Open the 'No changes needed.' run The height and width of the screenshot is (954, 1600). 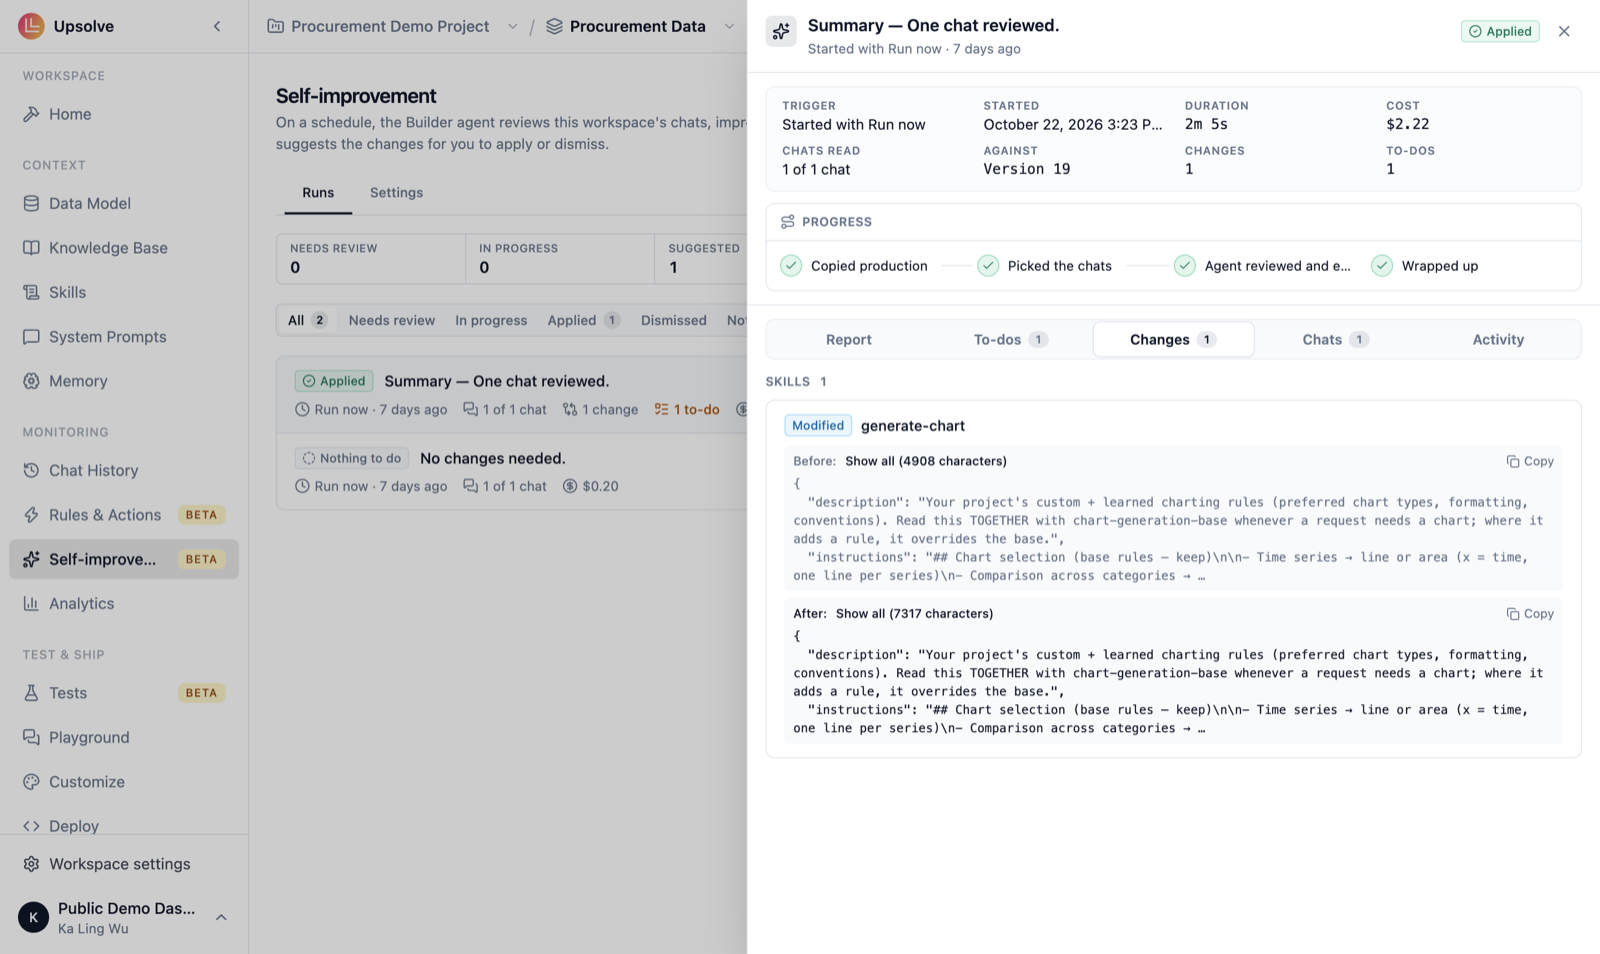[512, 472]
